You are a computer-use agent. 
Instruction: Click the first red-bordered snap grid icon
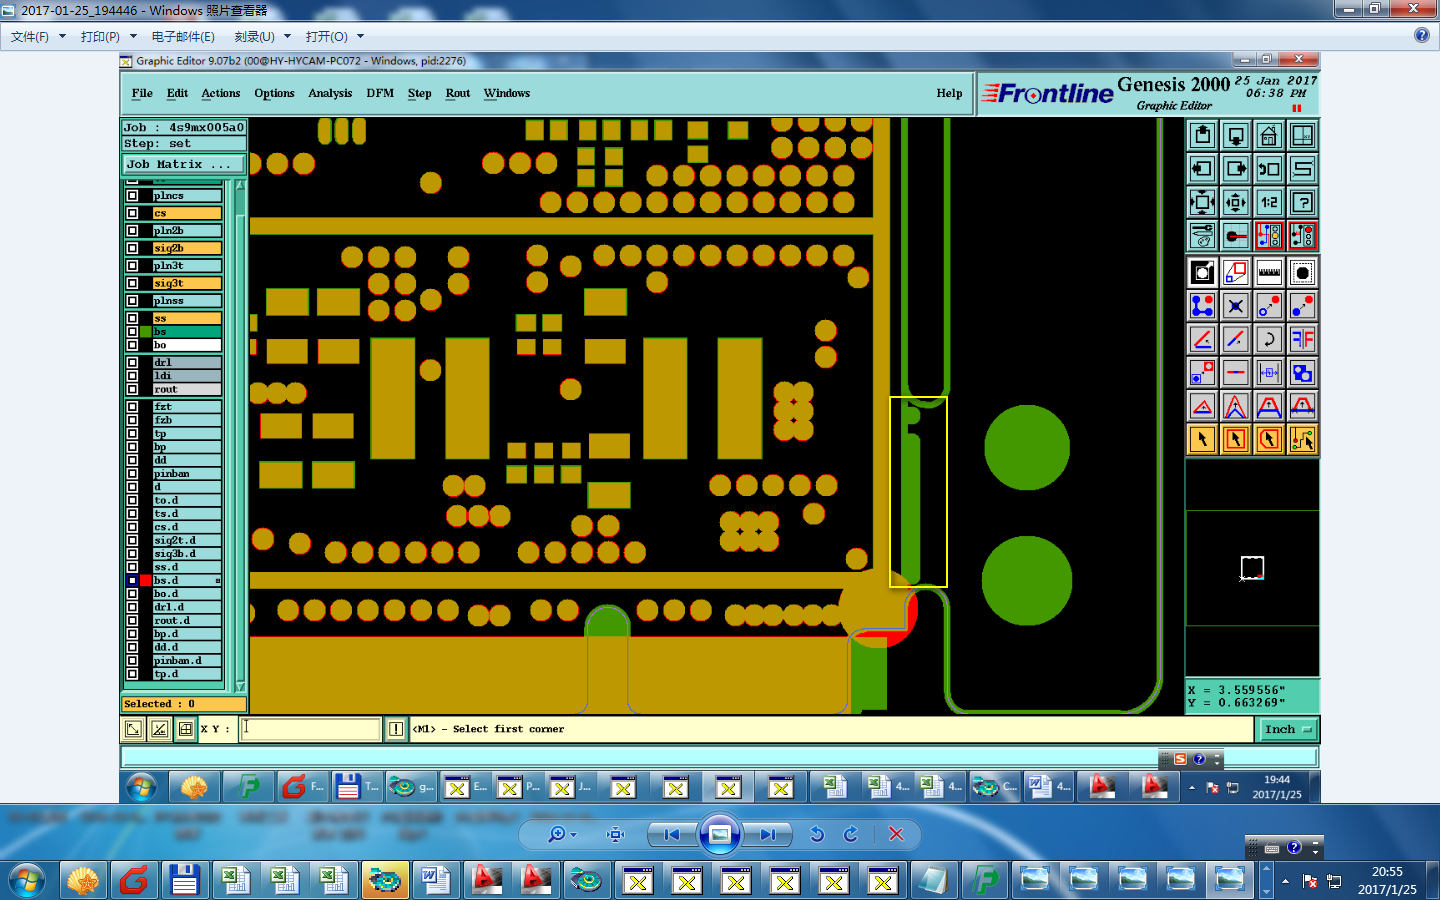[1269, 236]
